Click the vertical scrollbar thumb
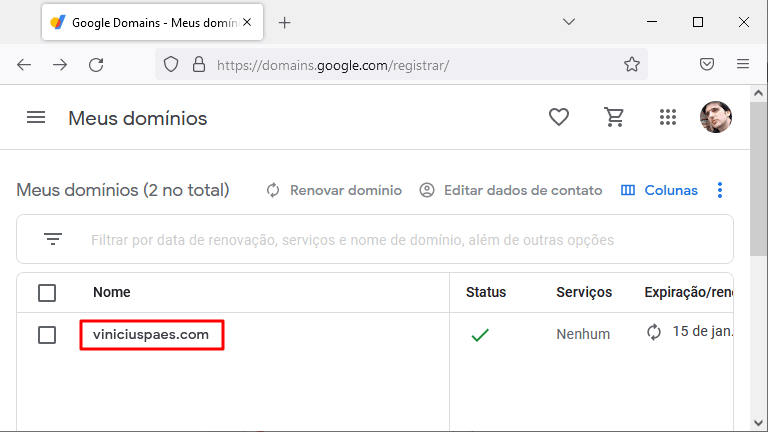 pos(758,179)
